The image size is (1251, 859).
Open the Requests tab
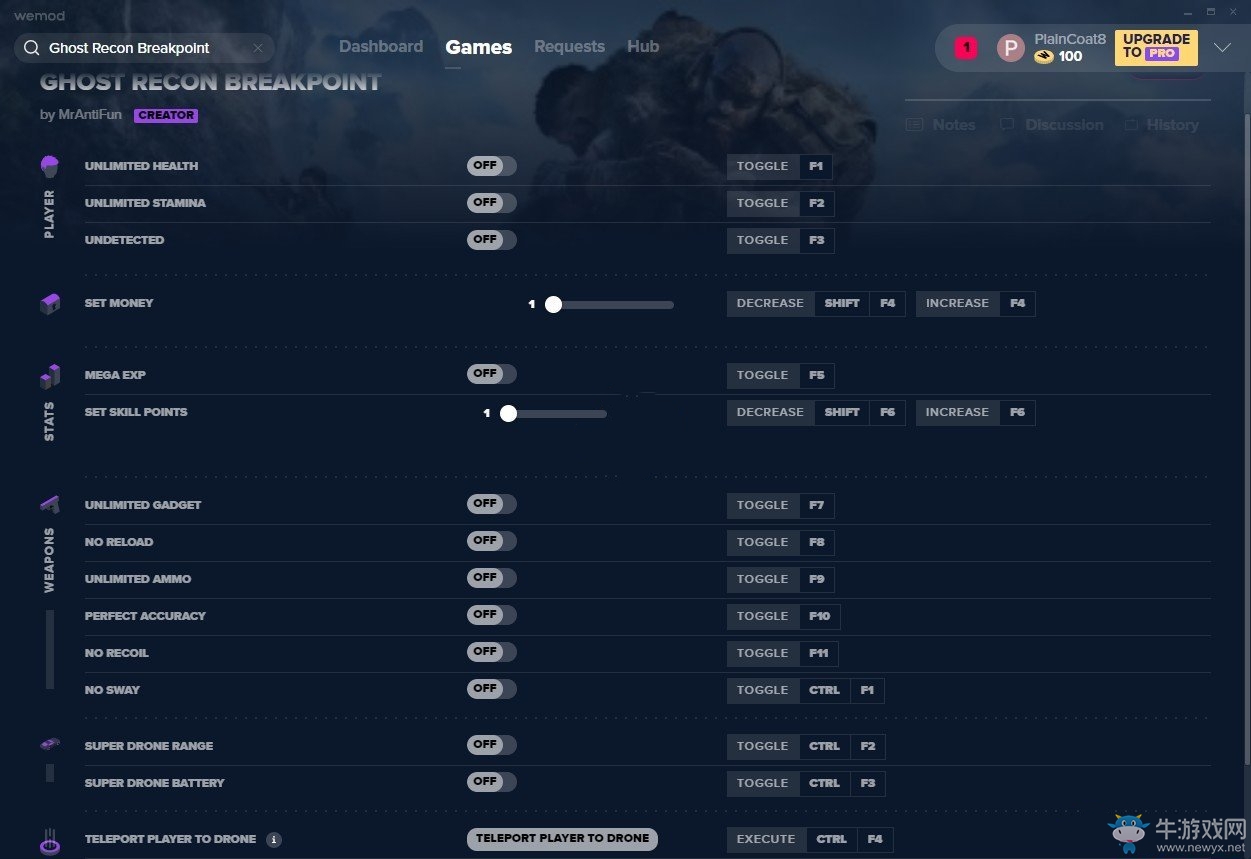(x=569, y=47)
